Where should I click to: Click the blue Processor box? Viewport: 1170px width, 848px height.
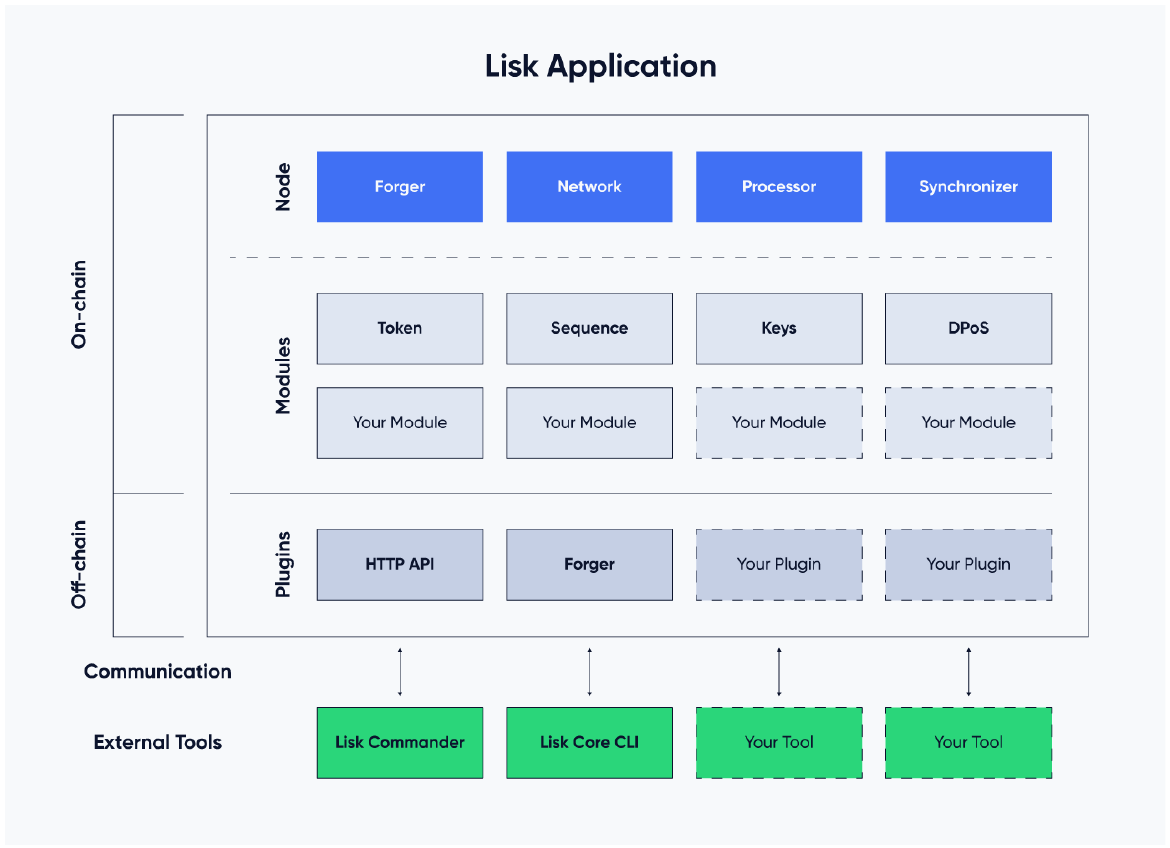(x=779, y=187)
